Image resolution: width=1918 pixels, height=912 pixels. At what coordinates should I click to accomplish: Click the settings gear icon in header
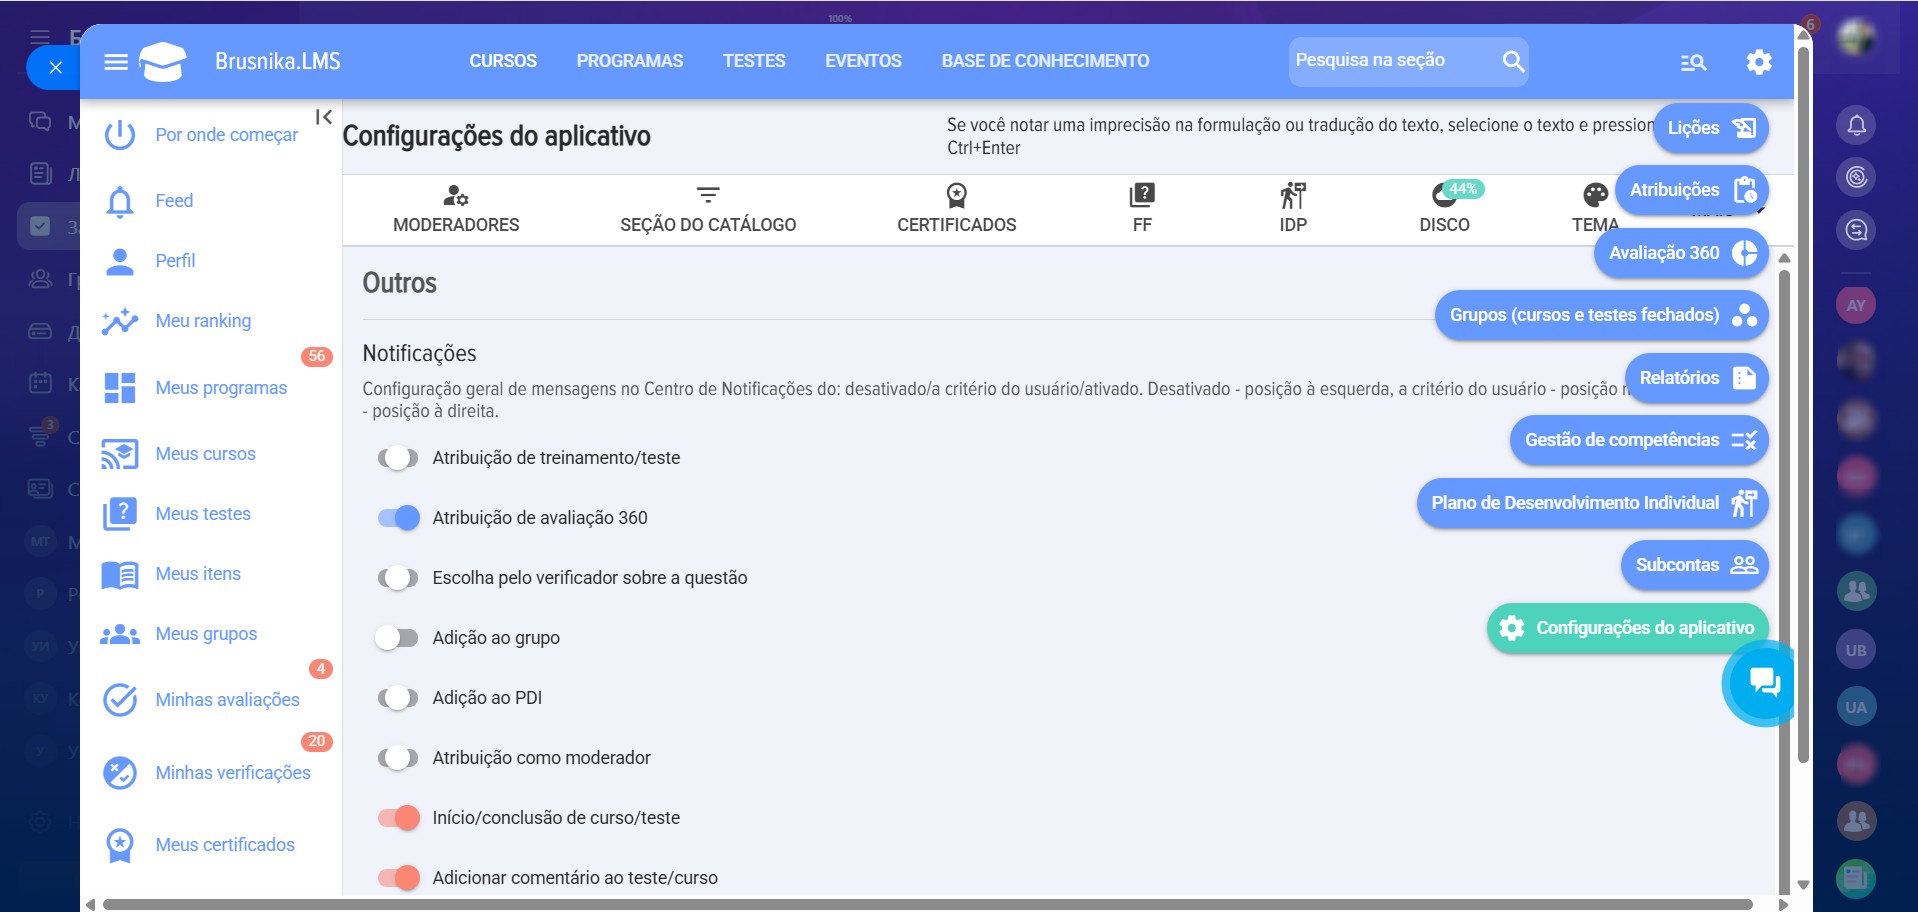coord(1758,62)
